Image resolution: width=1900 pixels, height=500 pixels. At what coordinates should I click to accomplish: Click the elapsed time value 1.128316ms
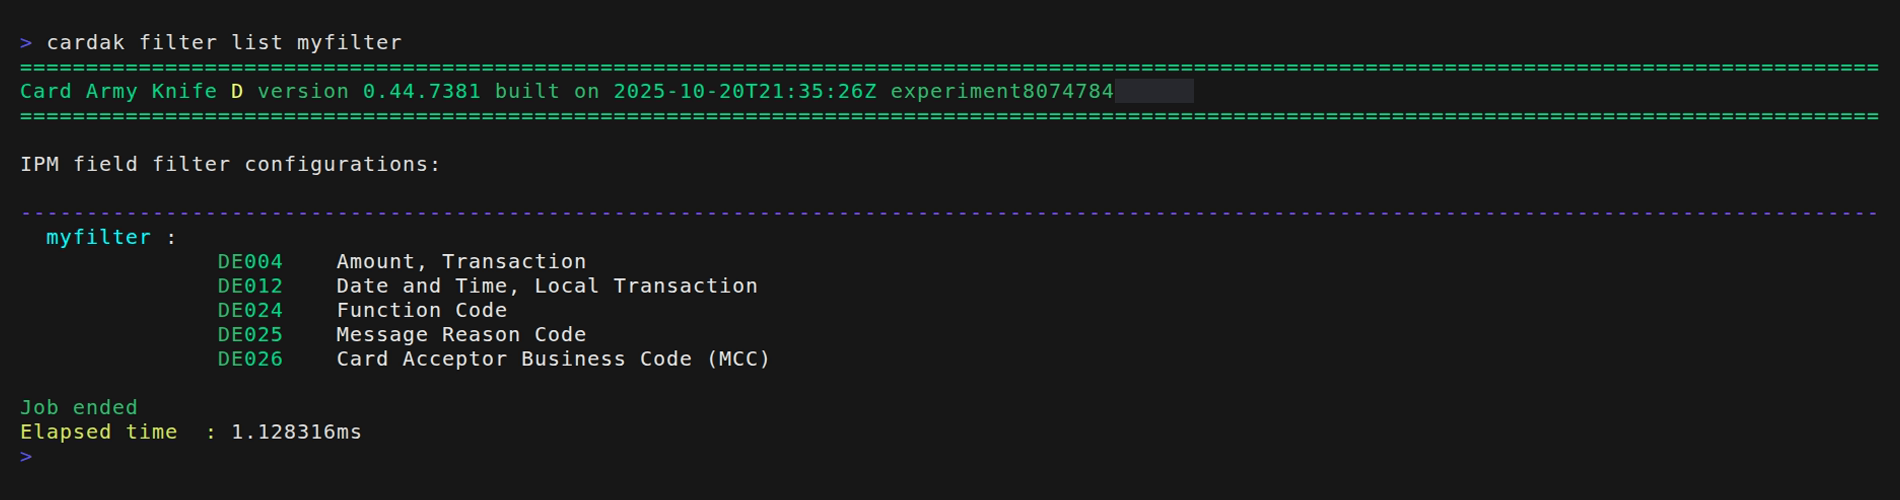296,432
